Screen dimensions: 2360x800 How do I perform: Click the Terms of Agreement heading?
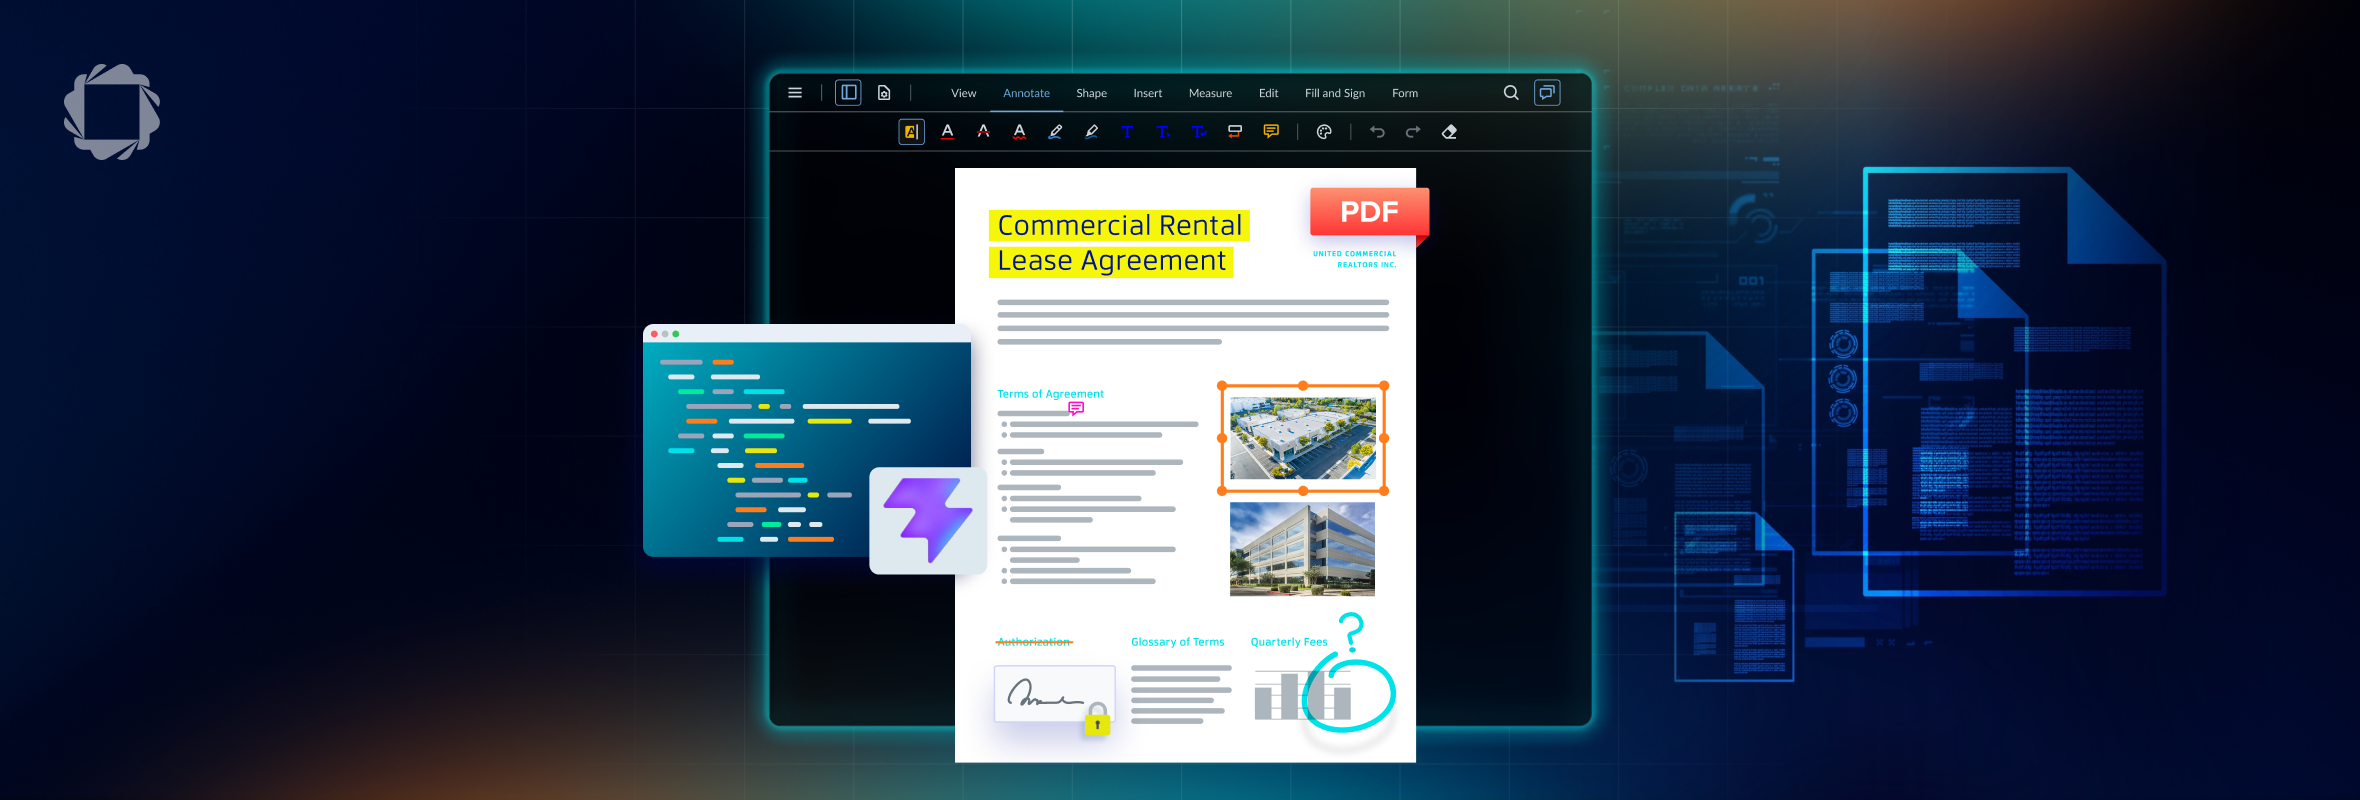pyautogui.click(x=1050, y=394)
